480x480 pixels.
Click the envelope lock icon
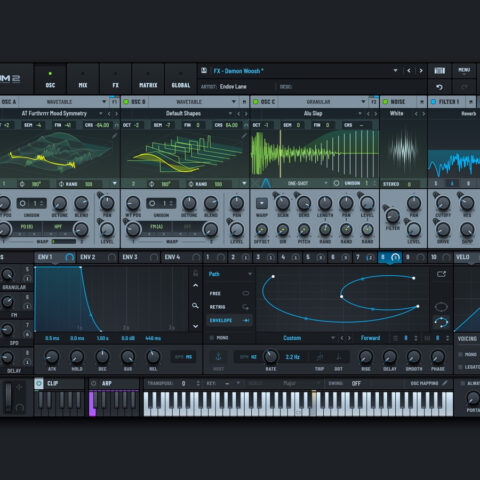pos(196,273)
